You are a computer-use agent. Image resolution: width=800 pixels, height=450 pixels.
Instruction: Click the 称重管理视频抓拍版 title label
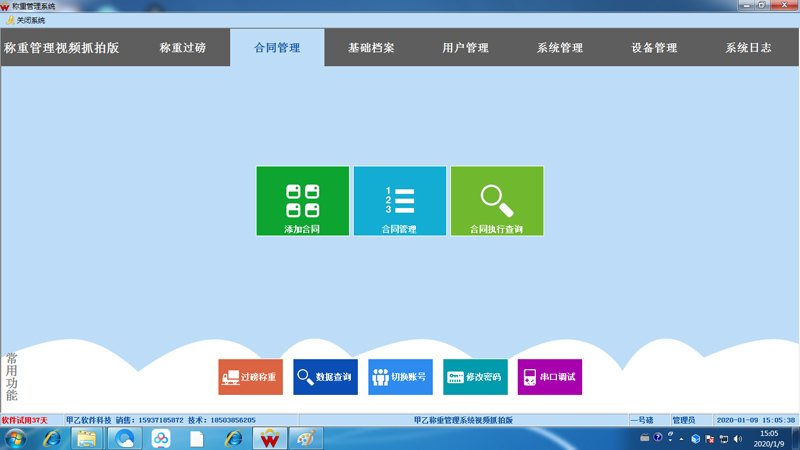[x=62, y=48]
